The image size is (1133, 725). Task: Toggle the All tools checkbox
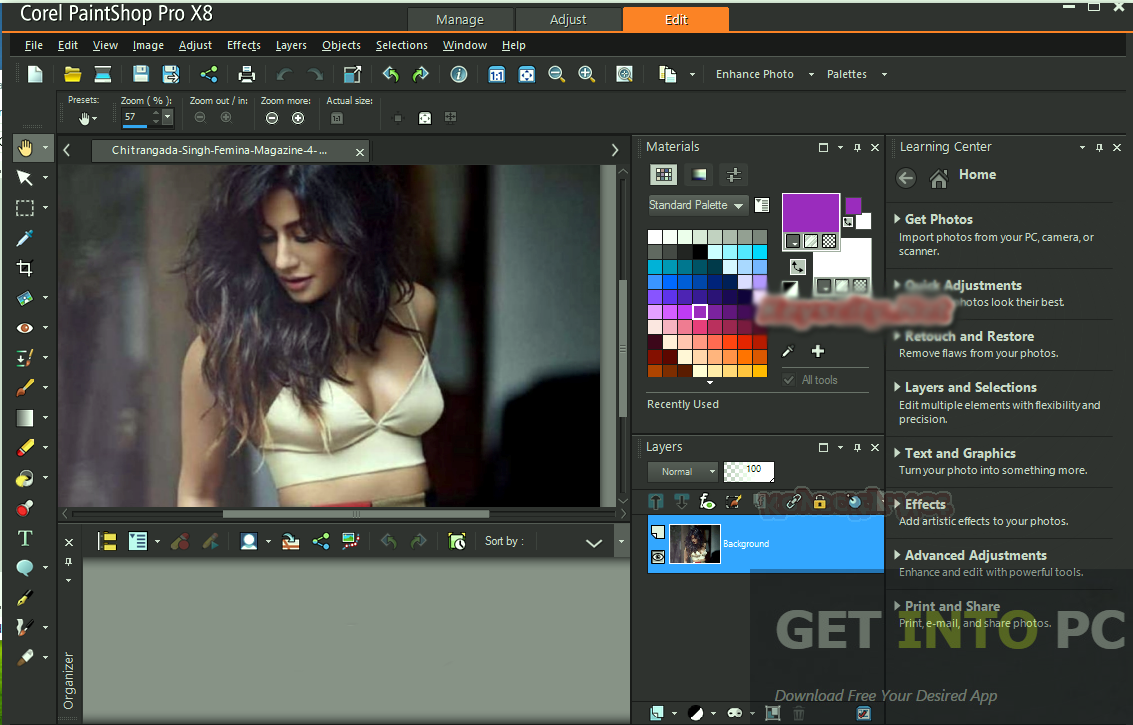(x=789, y=379)
